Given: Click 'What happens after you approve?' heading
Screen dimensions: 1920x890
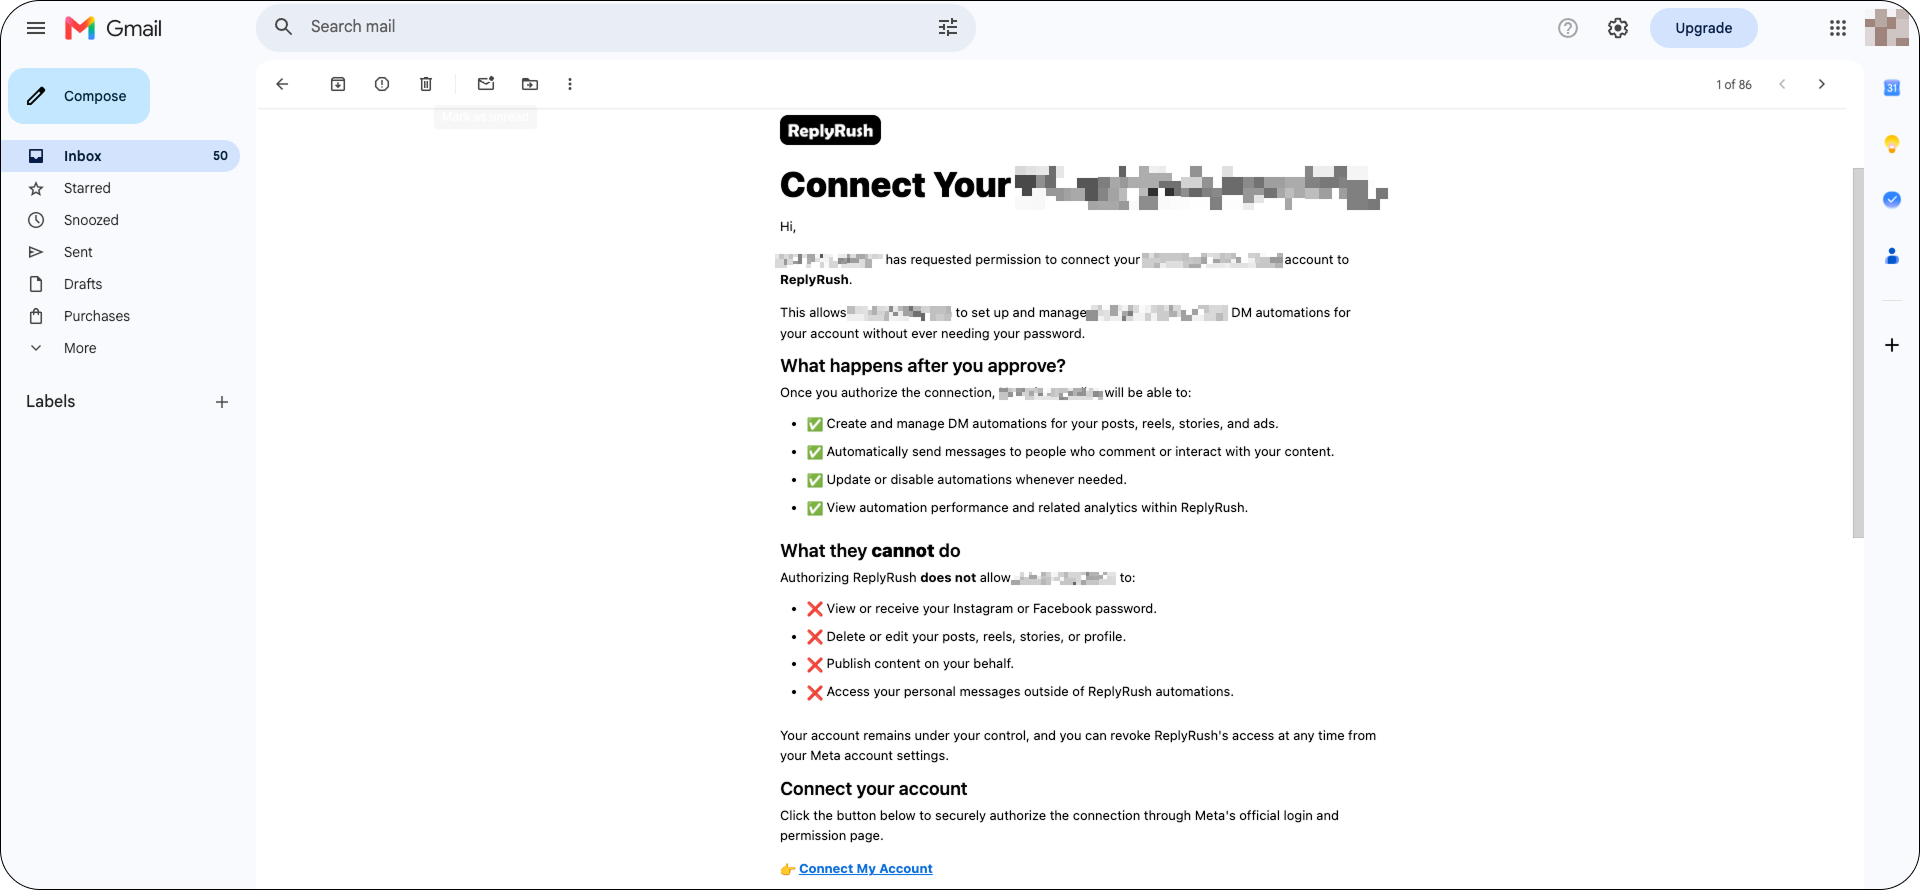Looking at the screenshot, I should pyautogui.click(x=923, y=366).
